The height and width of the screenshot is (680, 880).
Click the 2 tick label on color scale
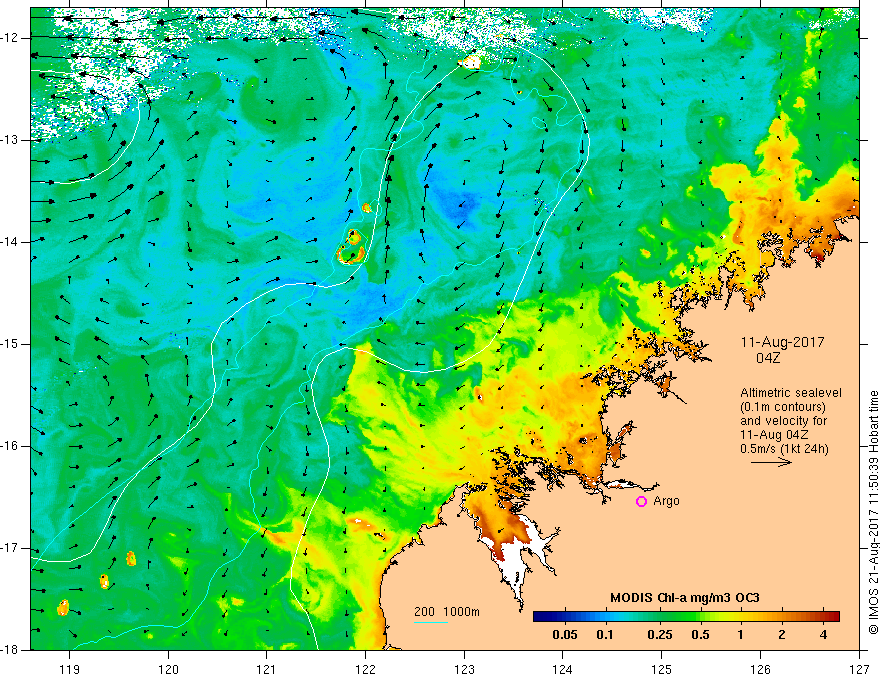pos(782,635)
